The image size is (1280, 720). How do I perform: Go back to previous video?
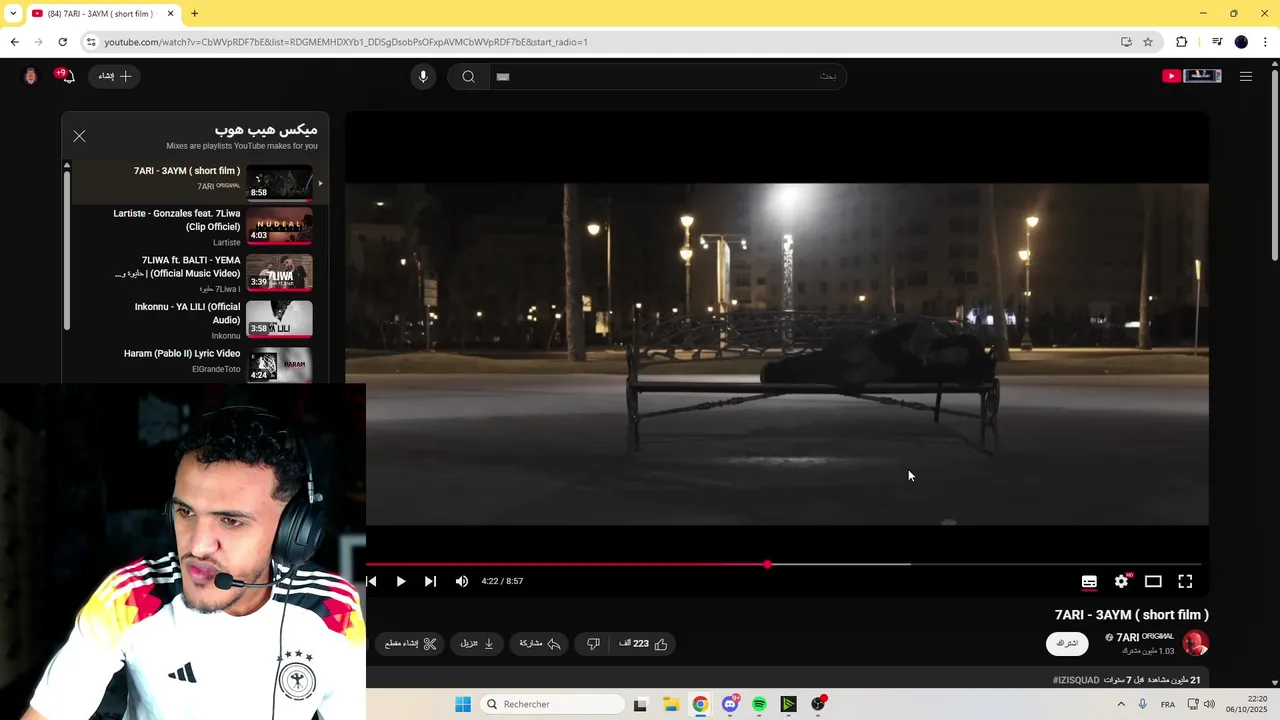coord(372,581)
